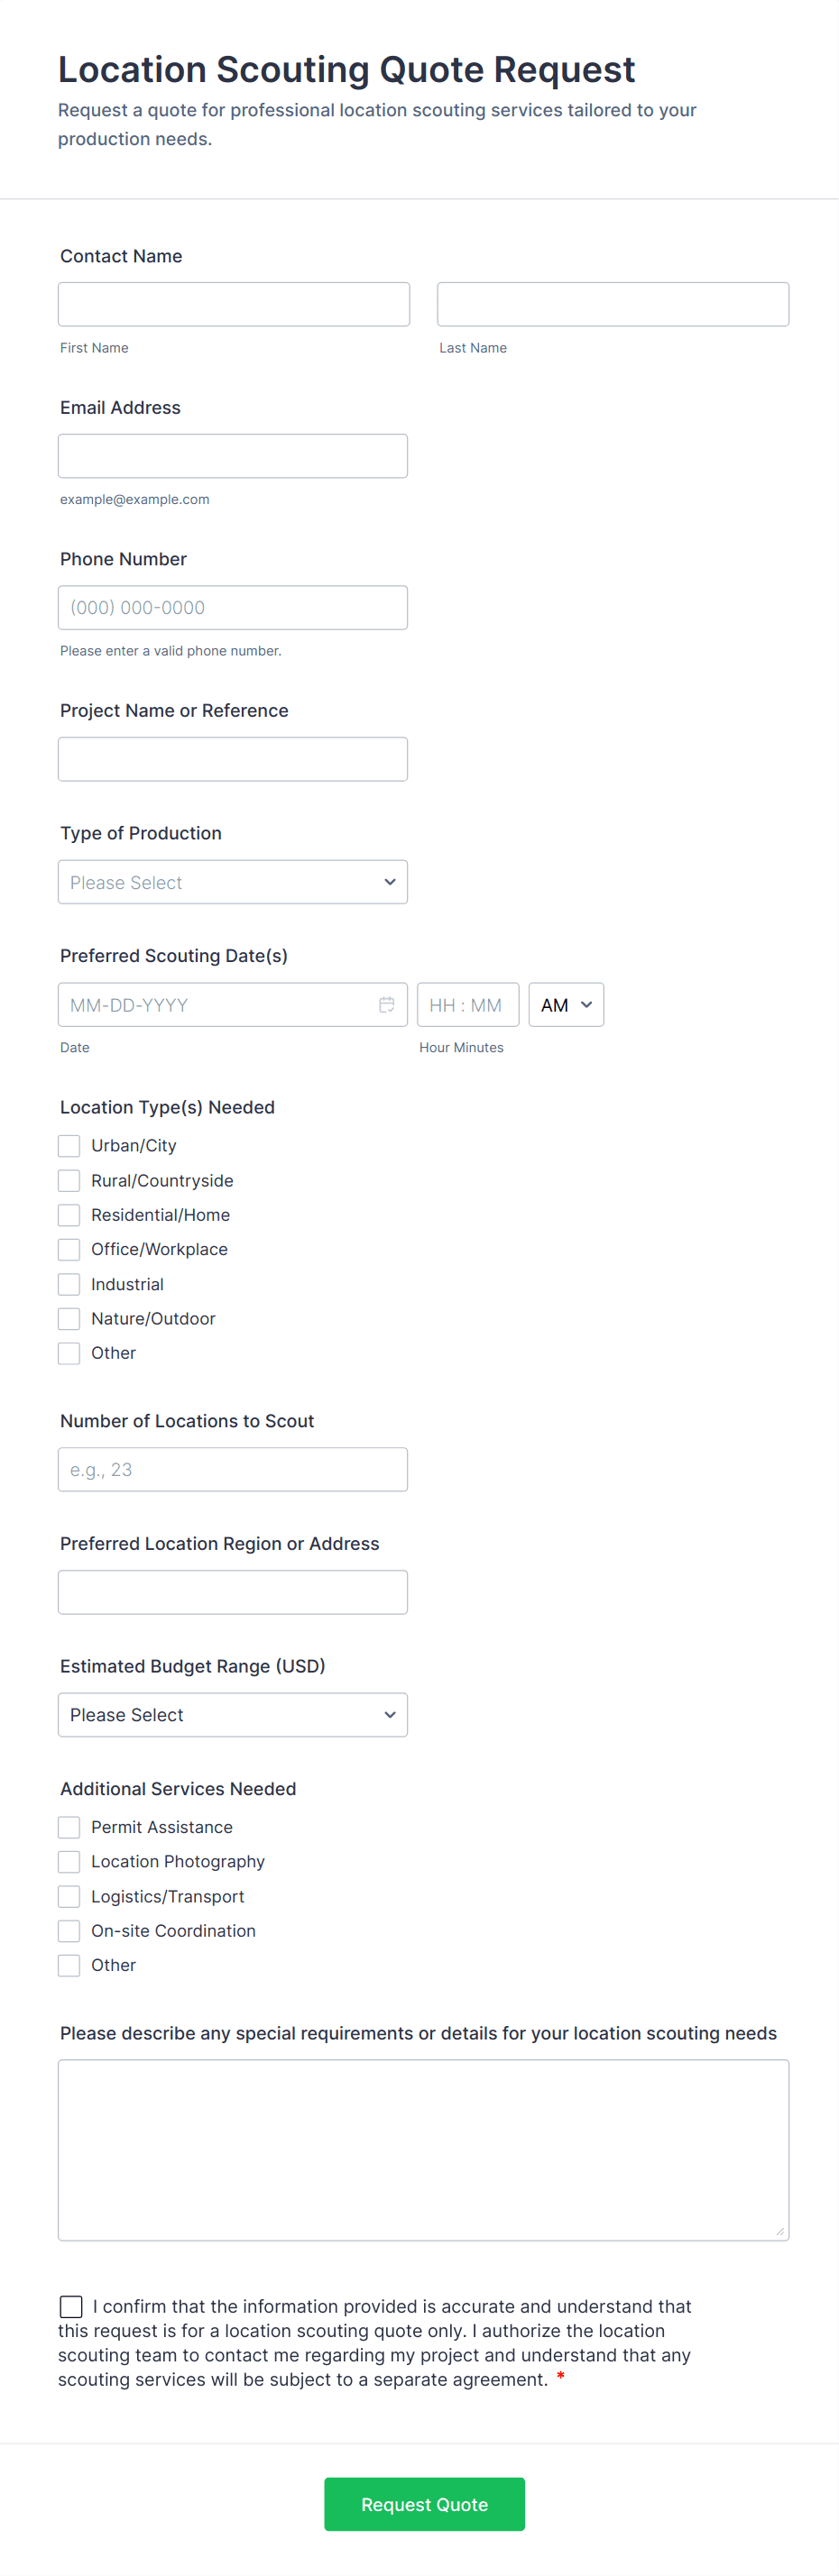Tick the Rural/Countryside option

tap(69, 1181)
